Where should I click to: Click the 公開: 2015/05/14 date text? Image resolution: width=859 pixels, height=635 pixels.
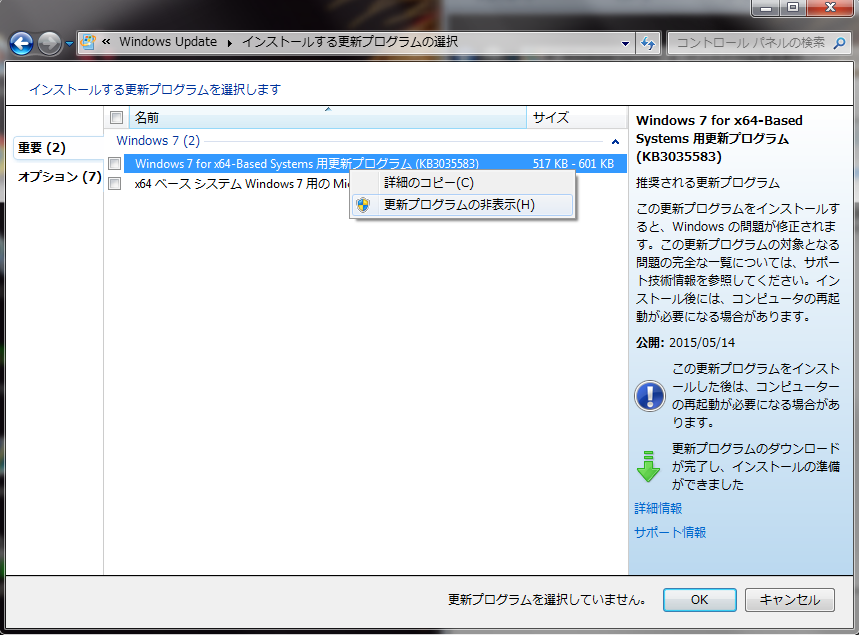[x=685, y=343]
